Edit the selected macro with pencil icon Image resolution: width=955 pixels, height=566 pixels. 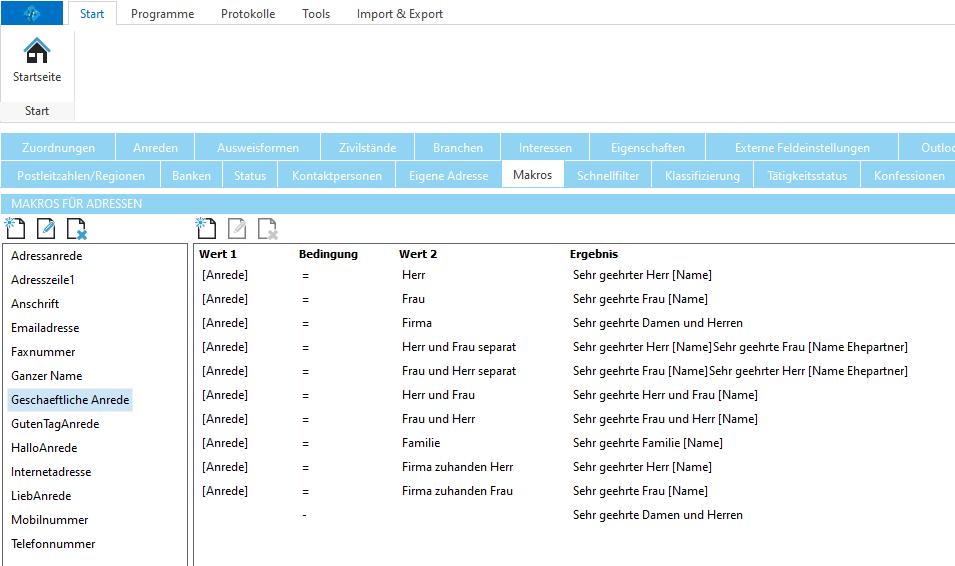coord(46,229)
